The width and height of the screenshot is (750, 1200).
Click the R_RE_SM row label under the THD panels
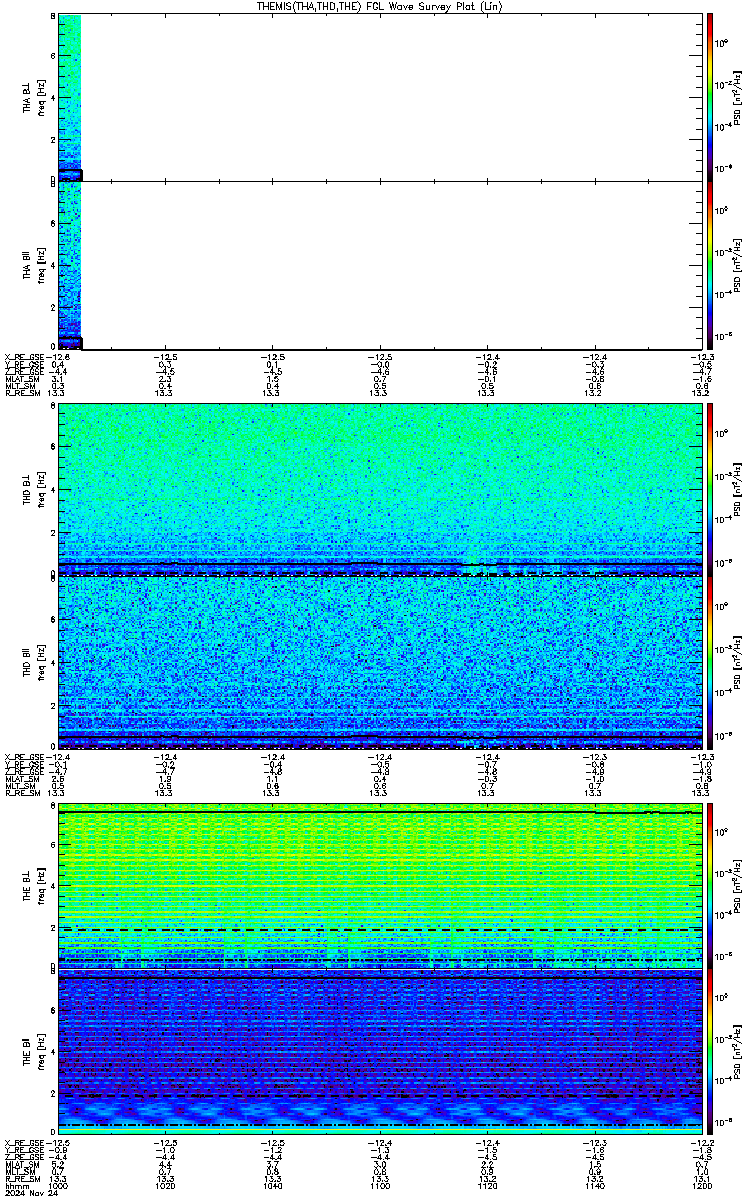[x=22, y=791]
